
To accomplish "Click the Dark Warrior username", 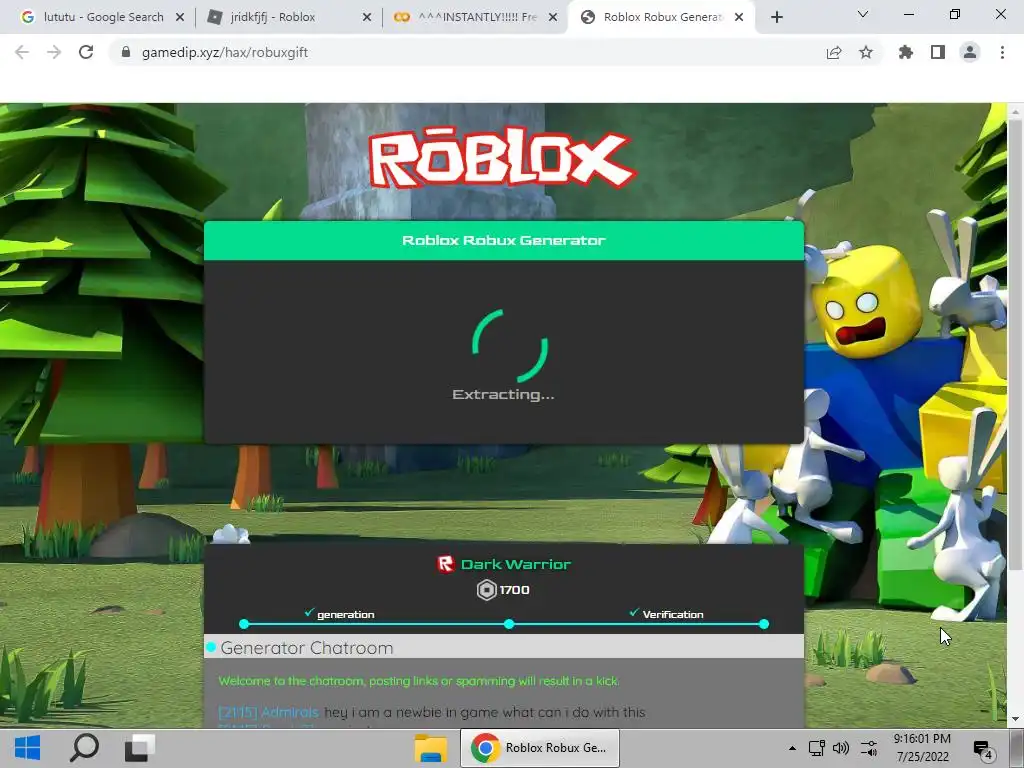I will coord(516,564).
